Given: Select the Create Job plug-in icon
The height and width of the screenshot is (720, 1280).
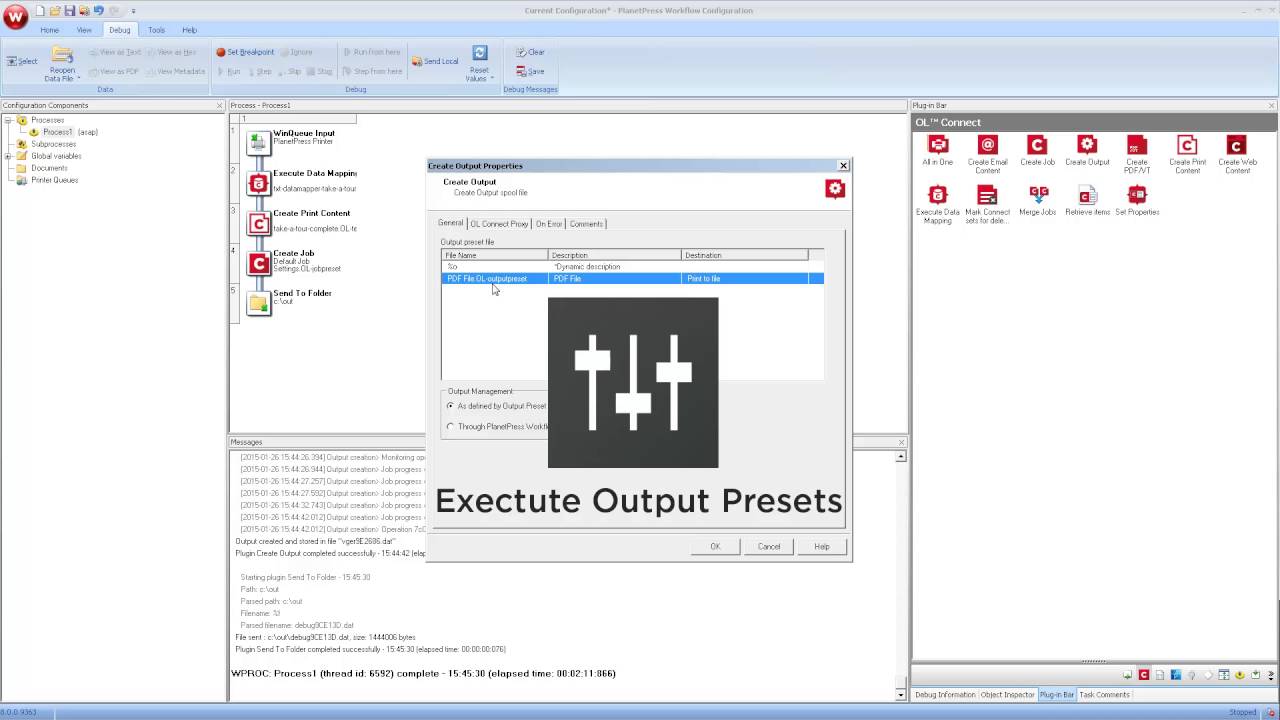Looking at the screenshot, I should click(x=1037, y=146).
